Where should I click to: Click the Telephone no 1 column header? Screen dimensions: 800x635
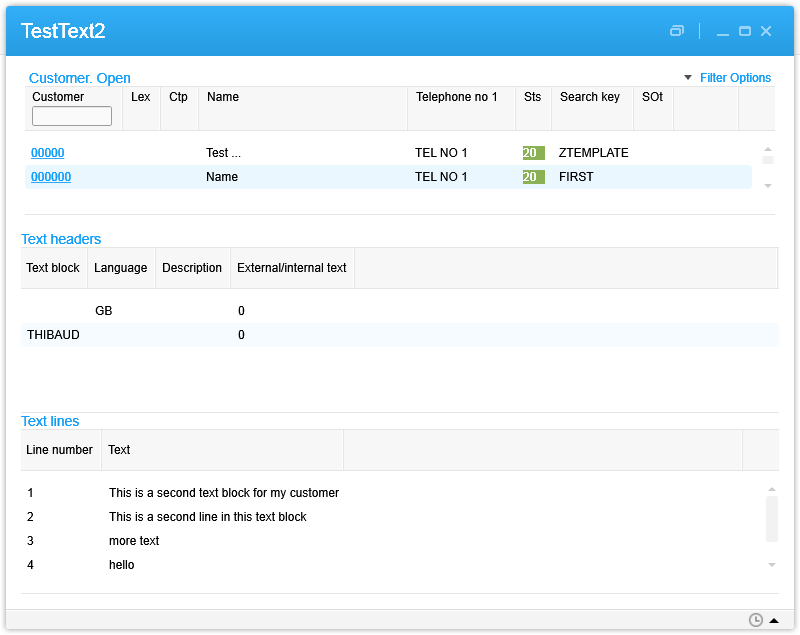coord(456,97)
